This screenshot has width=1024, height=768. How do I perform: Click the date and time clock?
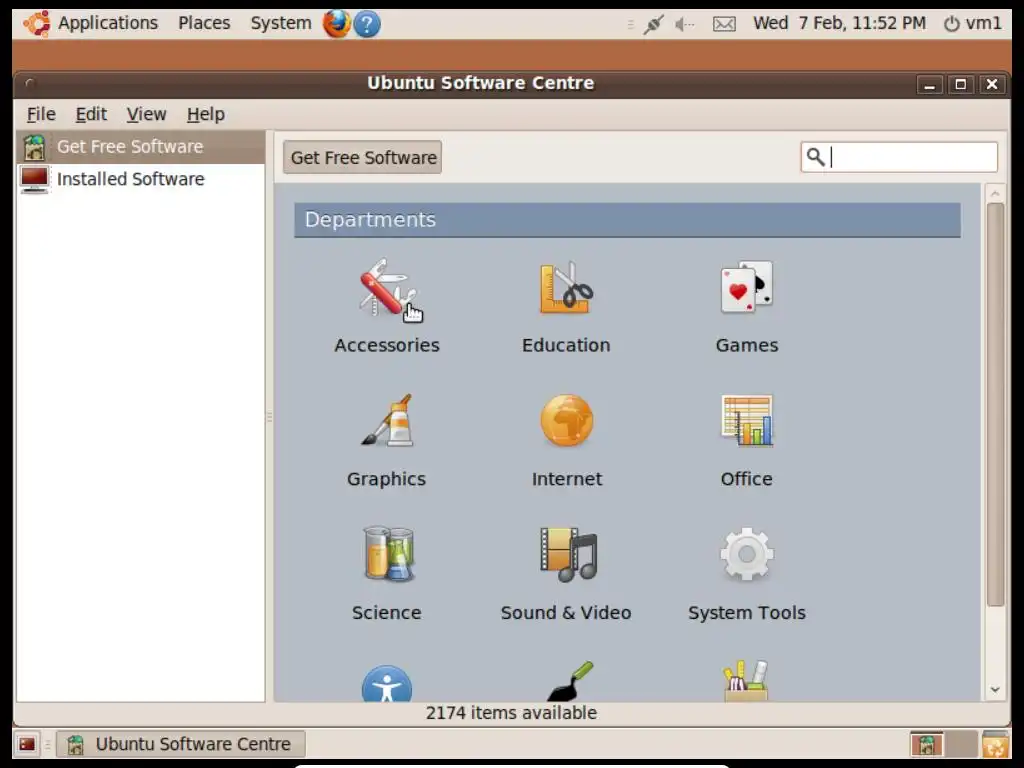click(x=839, y=24)
